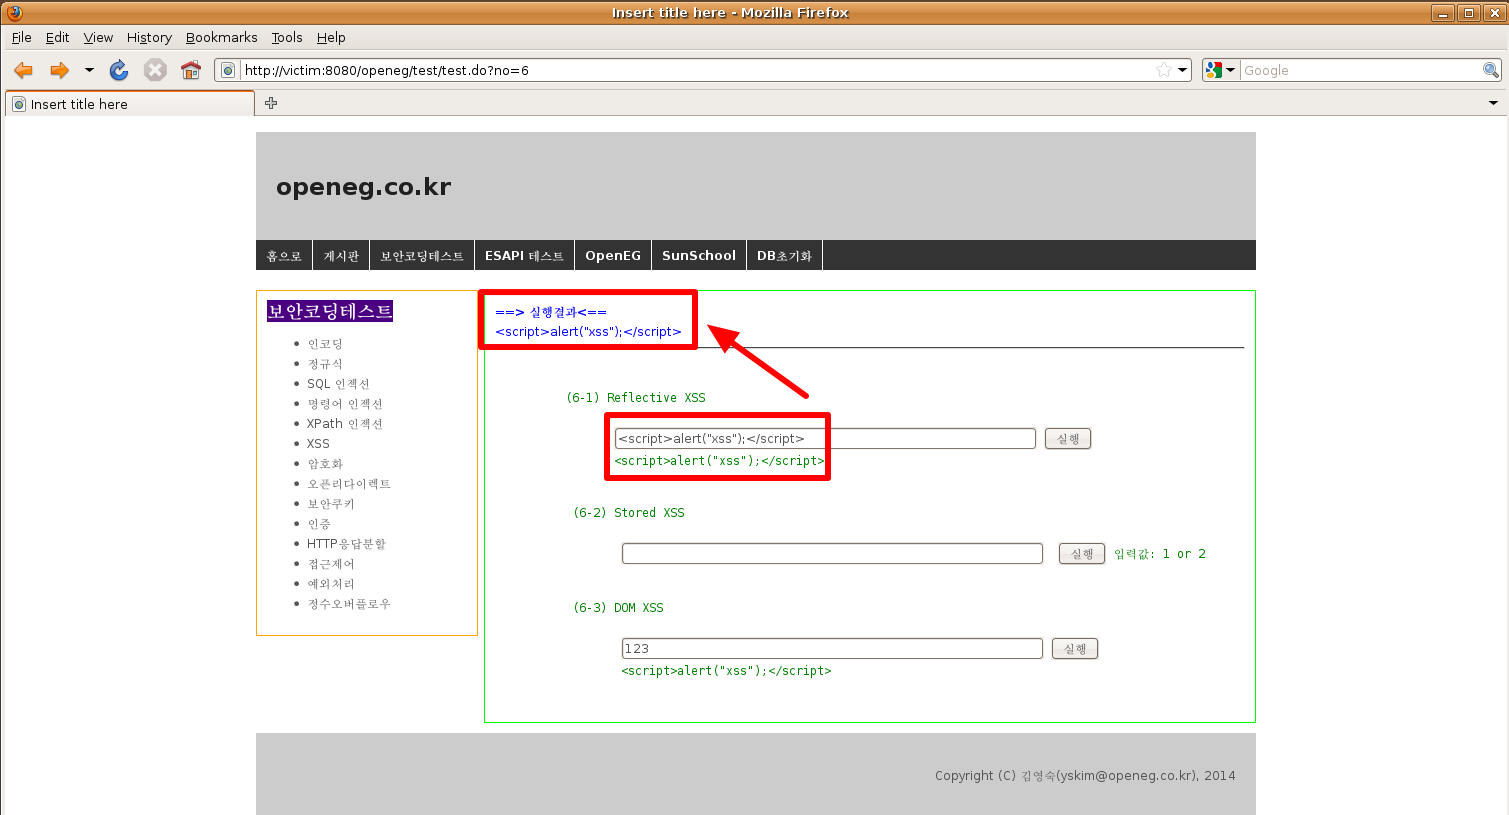Open the History menu

pos(149,37)
